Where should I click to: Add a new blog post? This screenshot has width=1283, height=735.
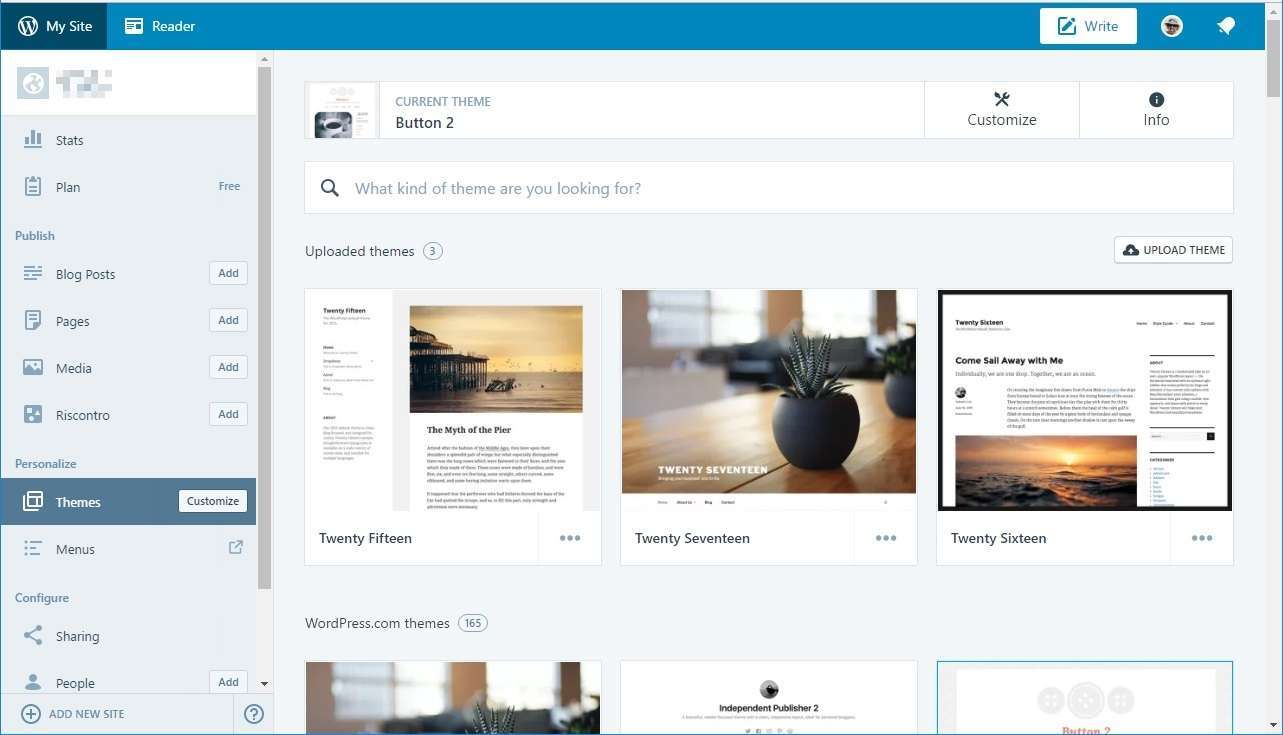[x=228, y=273]
